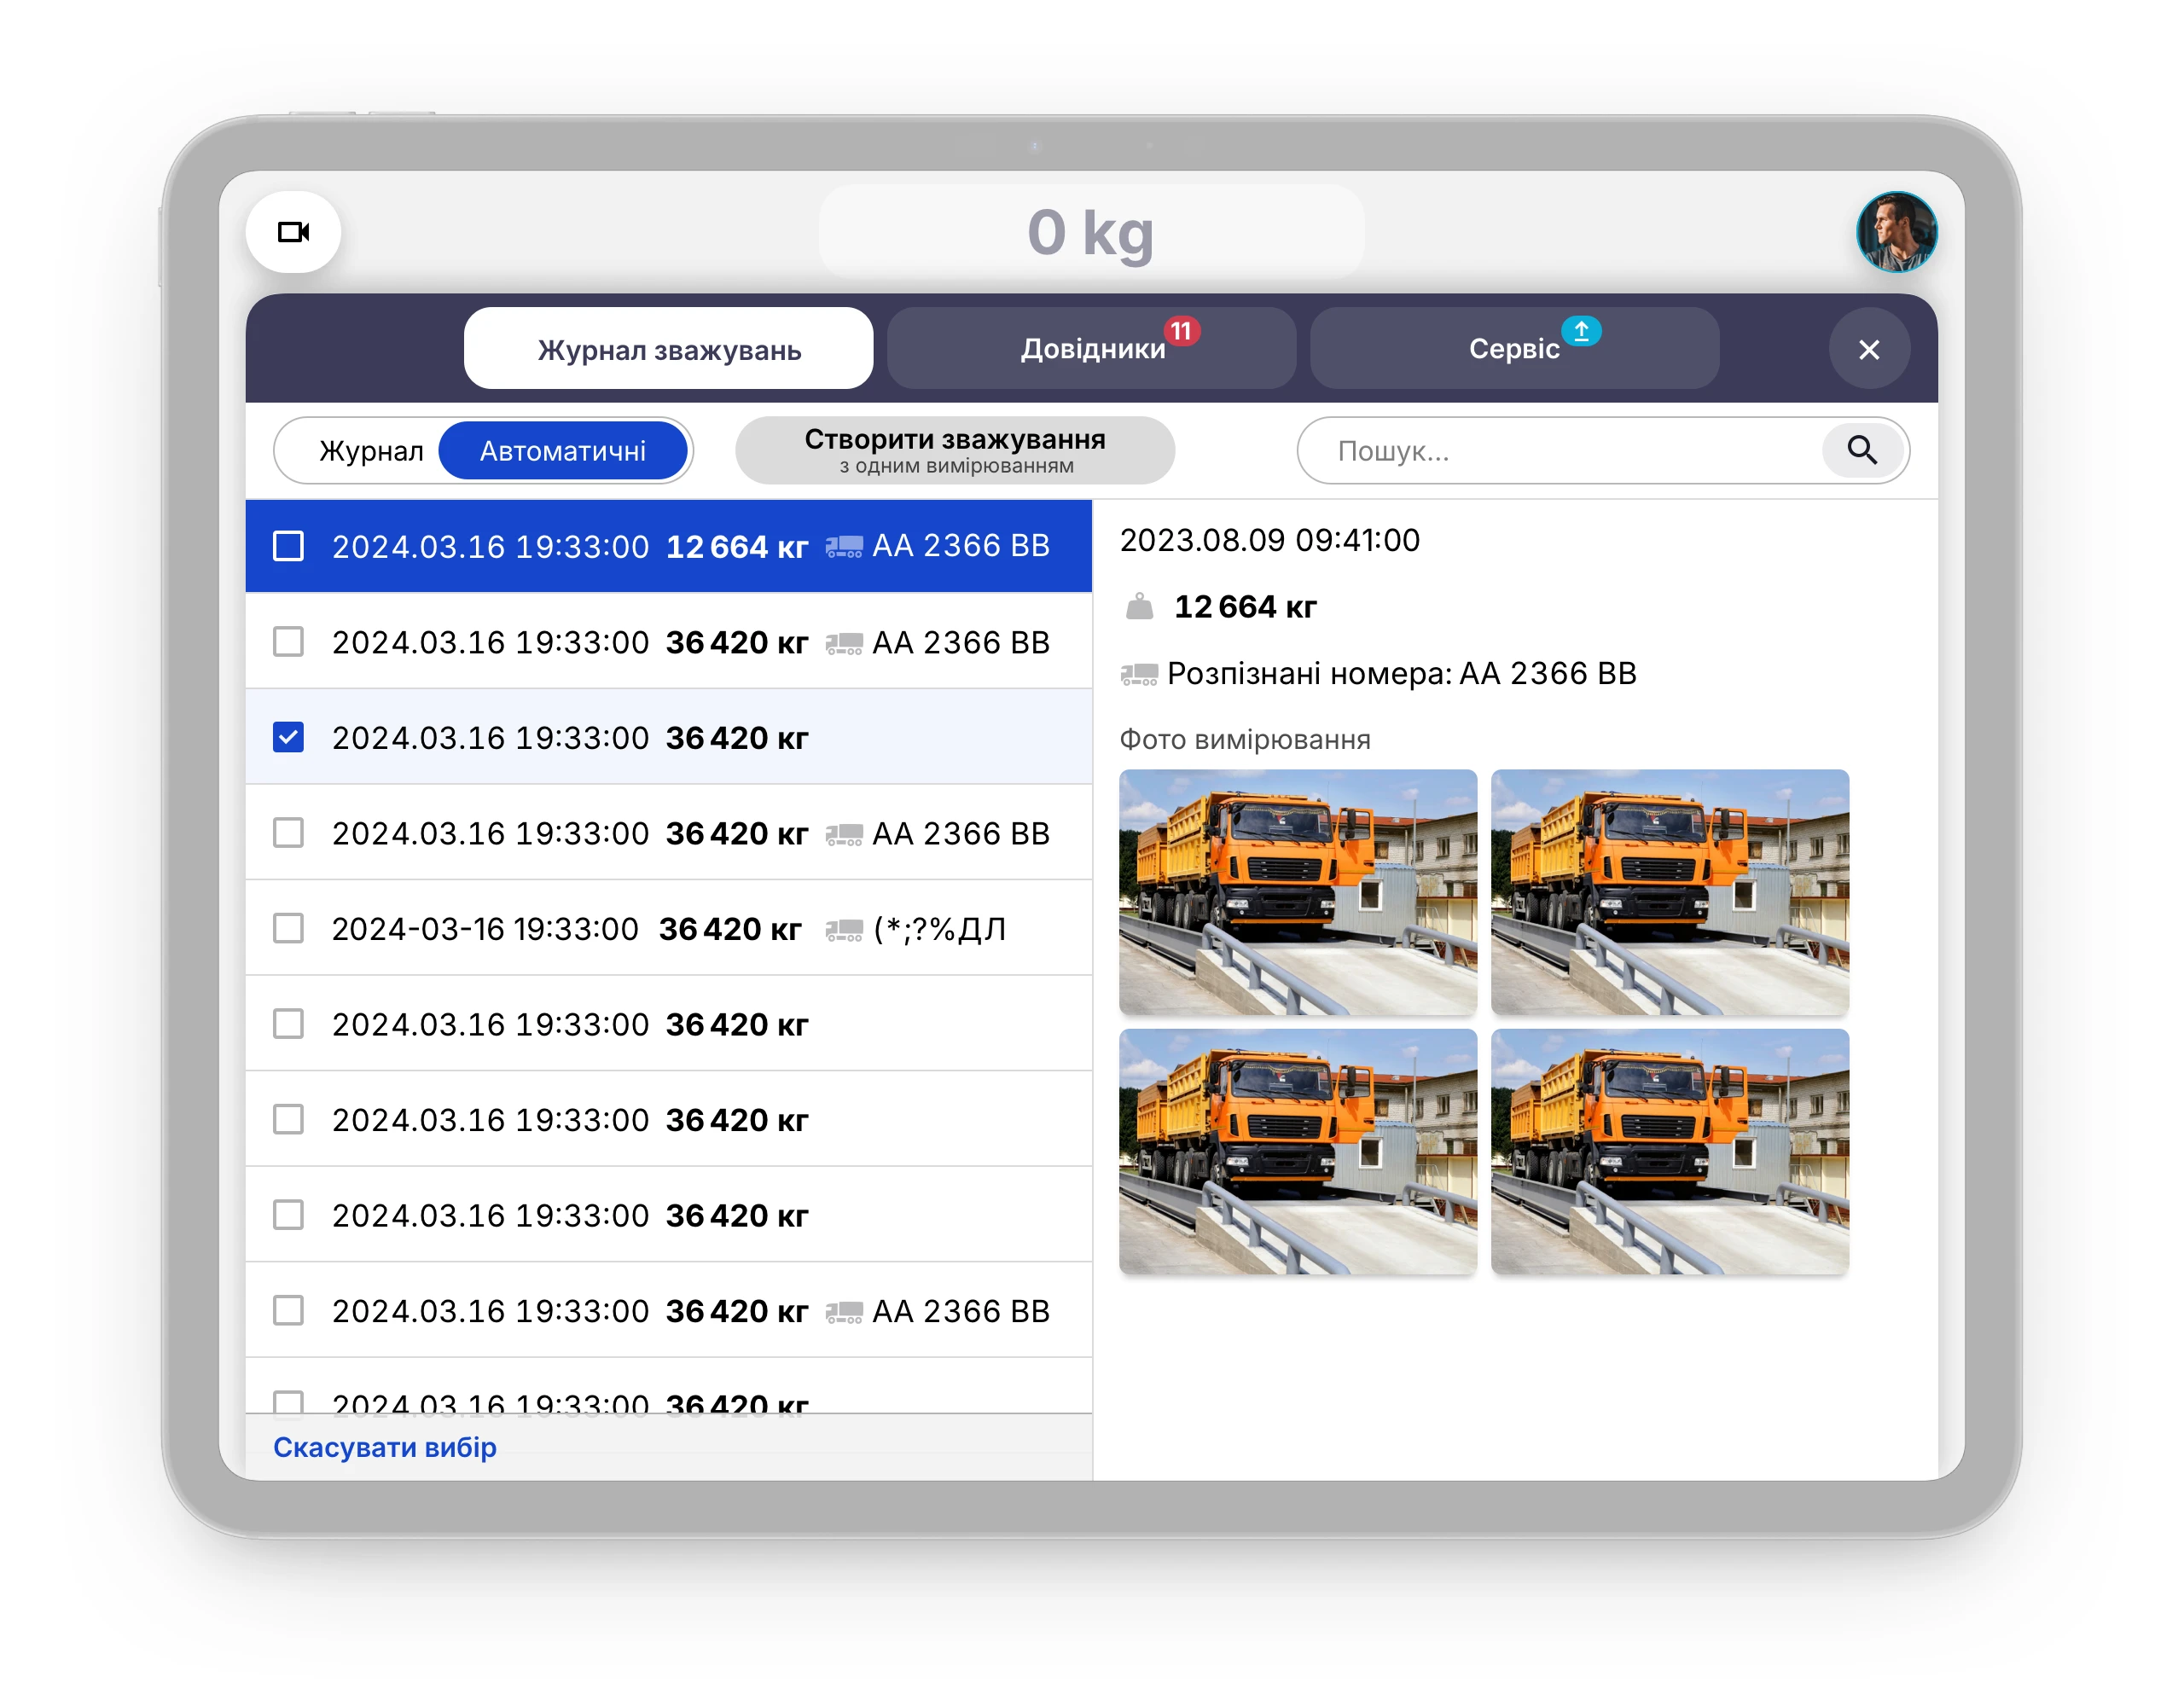This screenshot has width=2184, height=1706.
Task: Open the video camera view button
Action: point(293,232)
